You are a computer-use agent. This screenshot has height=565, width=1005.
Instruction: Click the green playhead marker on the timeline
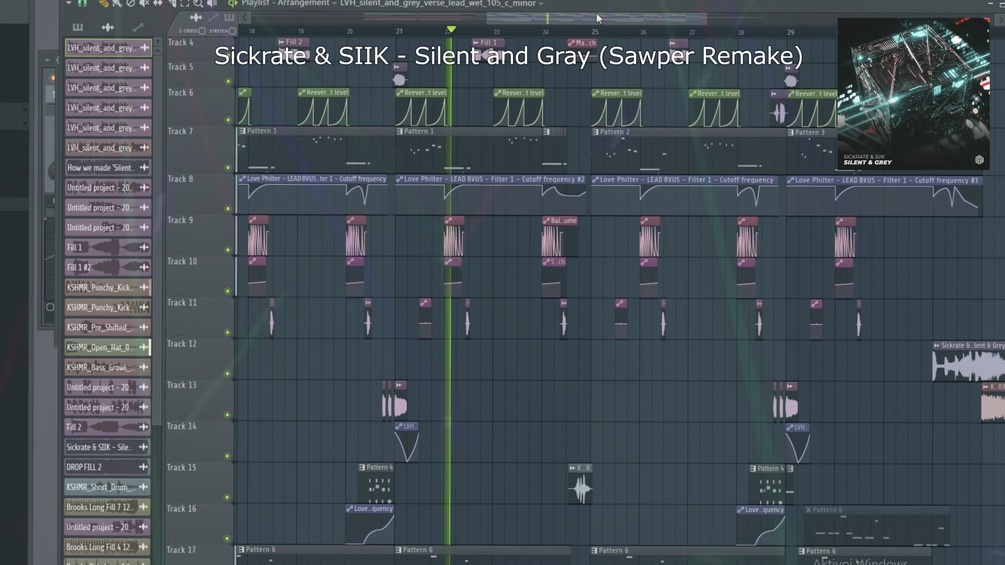[451, 29]
